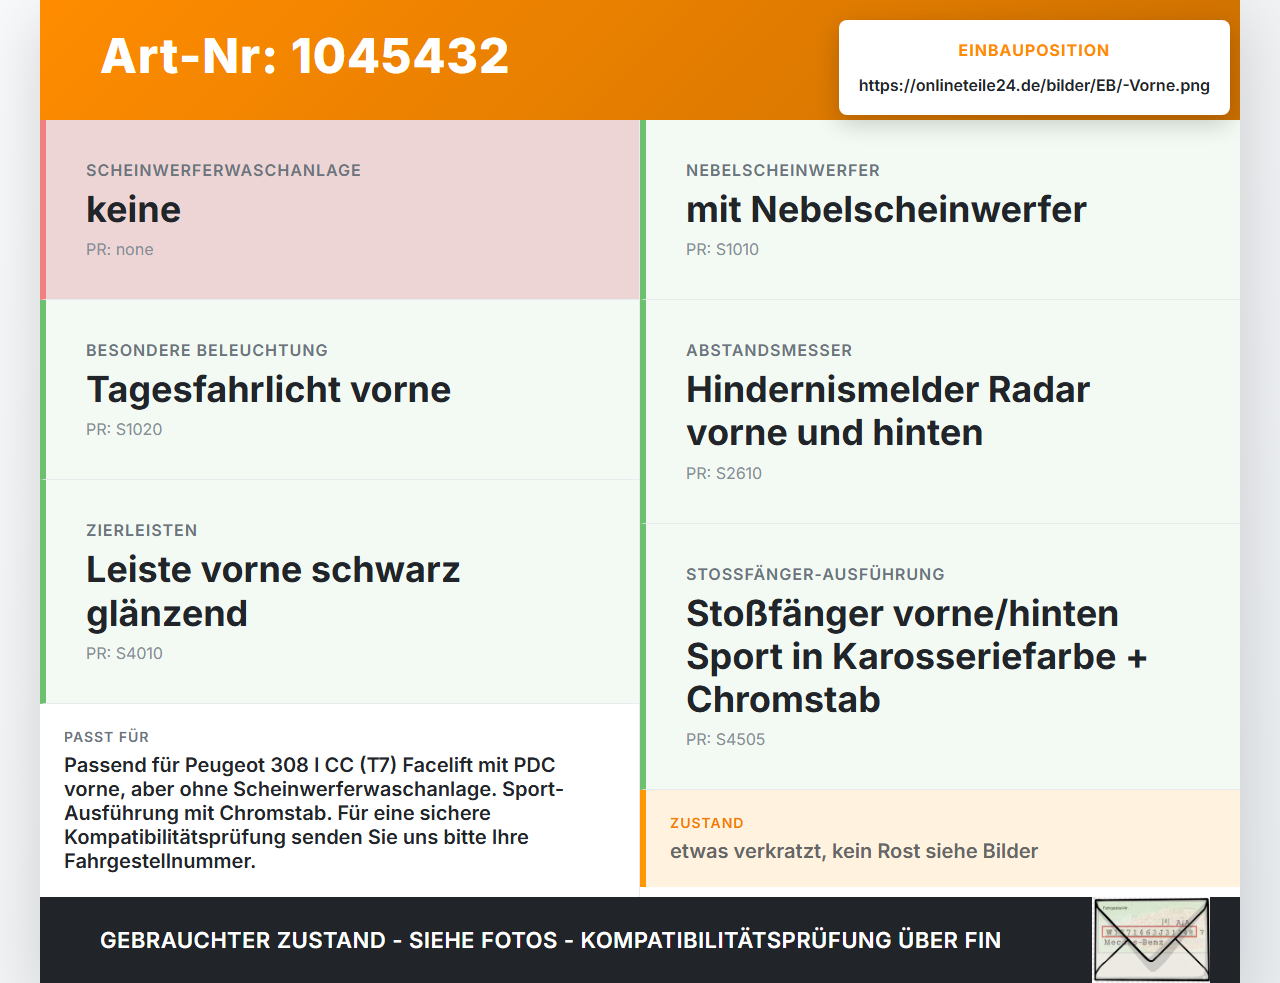Select the Scheinwerferwaschanlage keine card
Screen dimensions: 1280x983
point(340,210)
